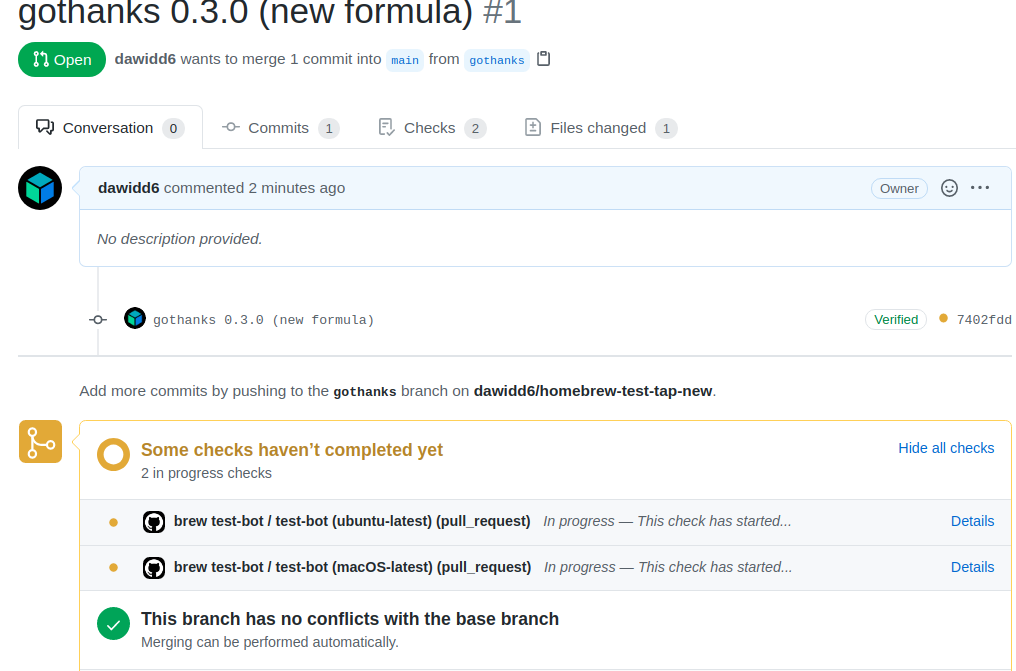This screenshot has height=671, width=1016.
Task: Copy the branch name to clipboard
Action: pyautogui.click(x=543, y=59)
